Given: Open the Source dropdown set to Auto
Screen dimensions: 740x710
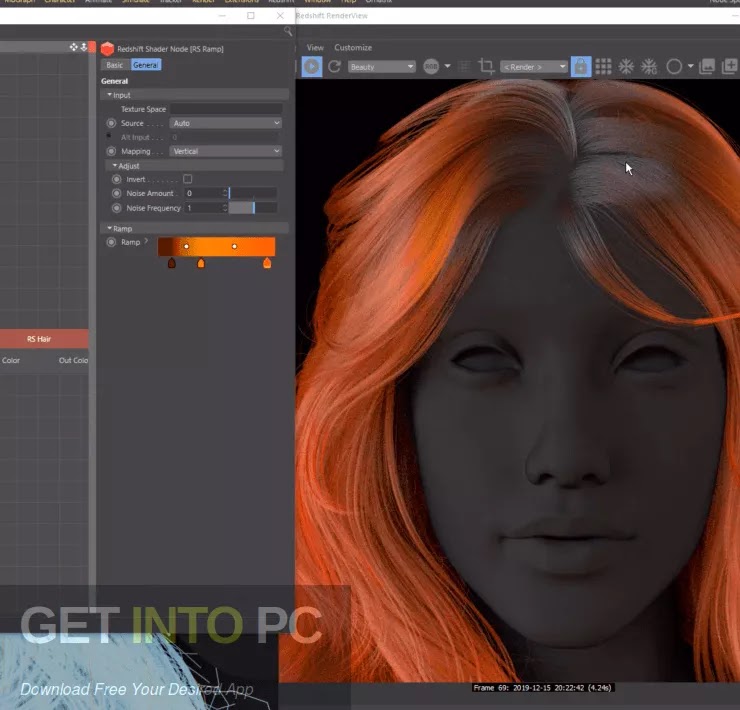Looking at the screenshot, I should [226, 123].
